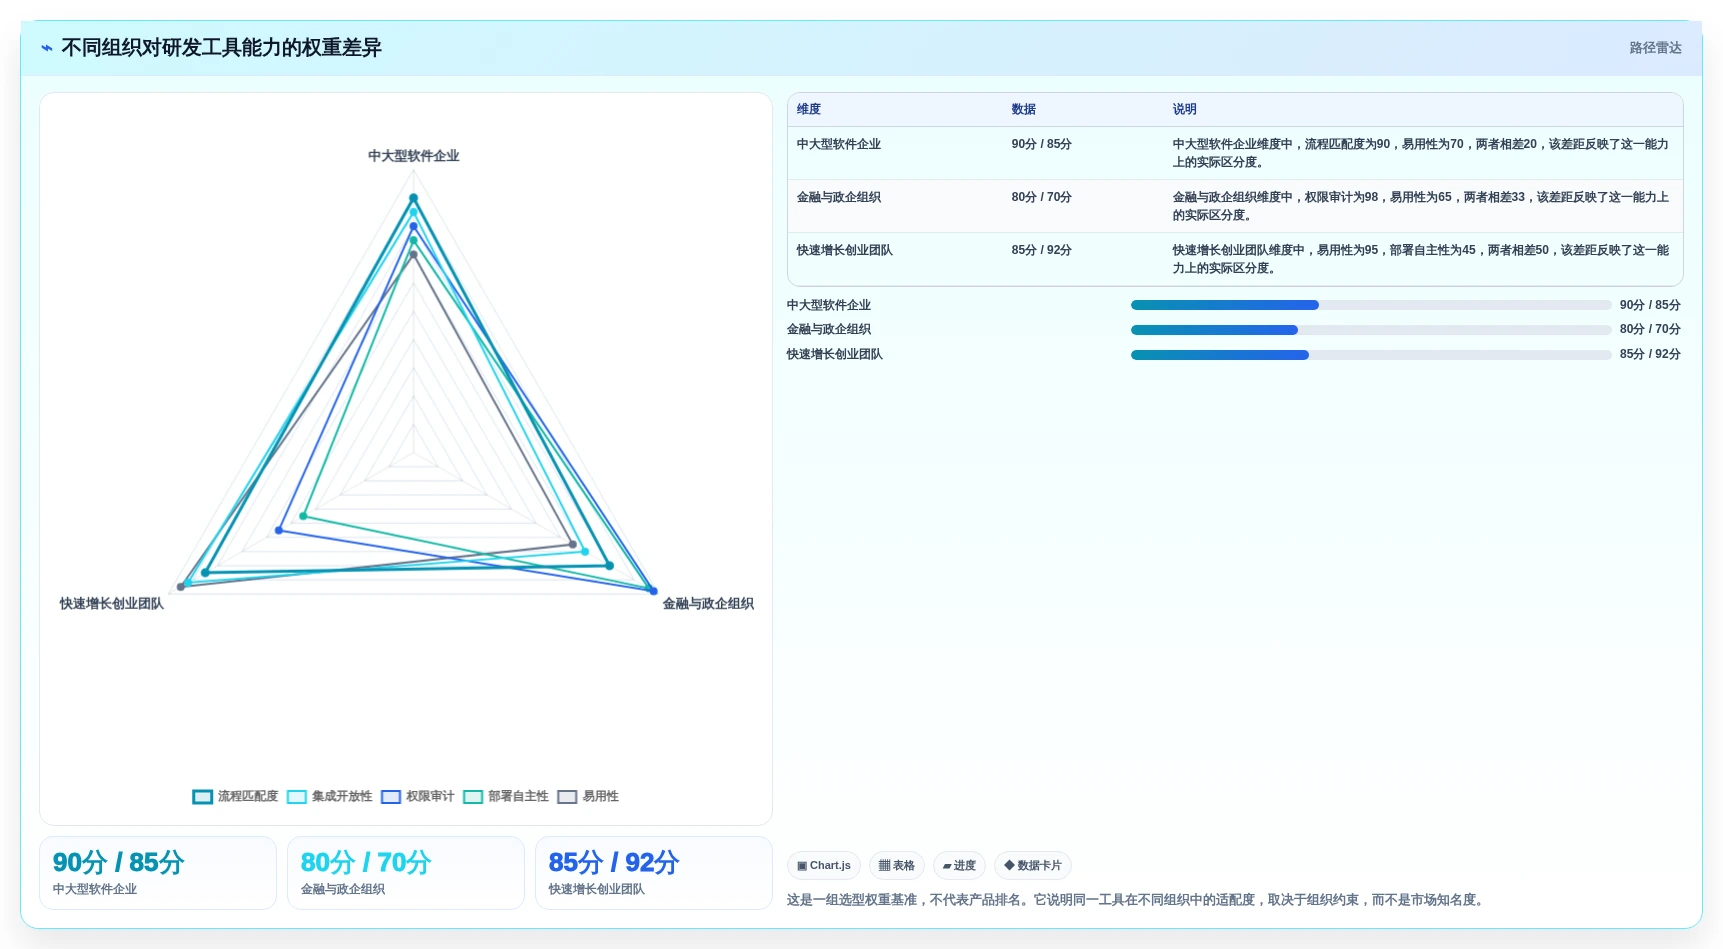This screenshot has width=1723, height=949.
Task: Click the progress row label 金融与政企组织
Action: (x=829, y=329)
